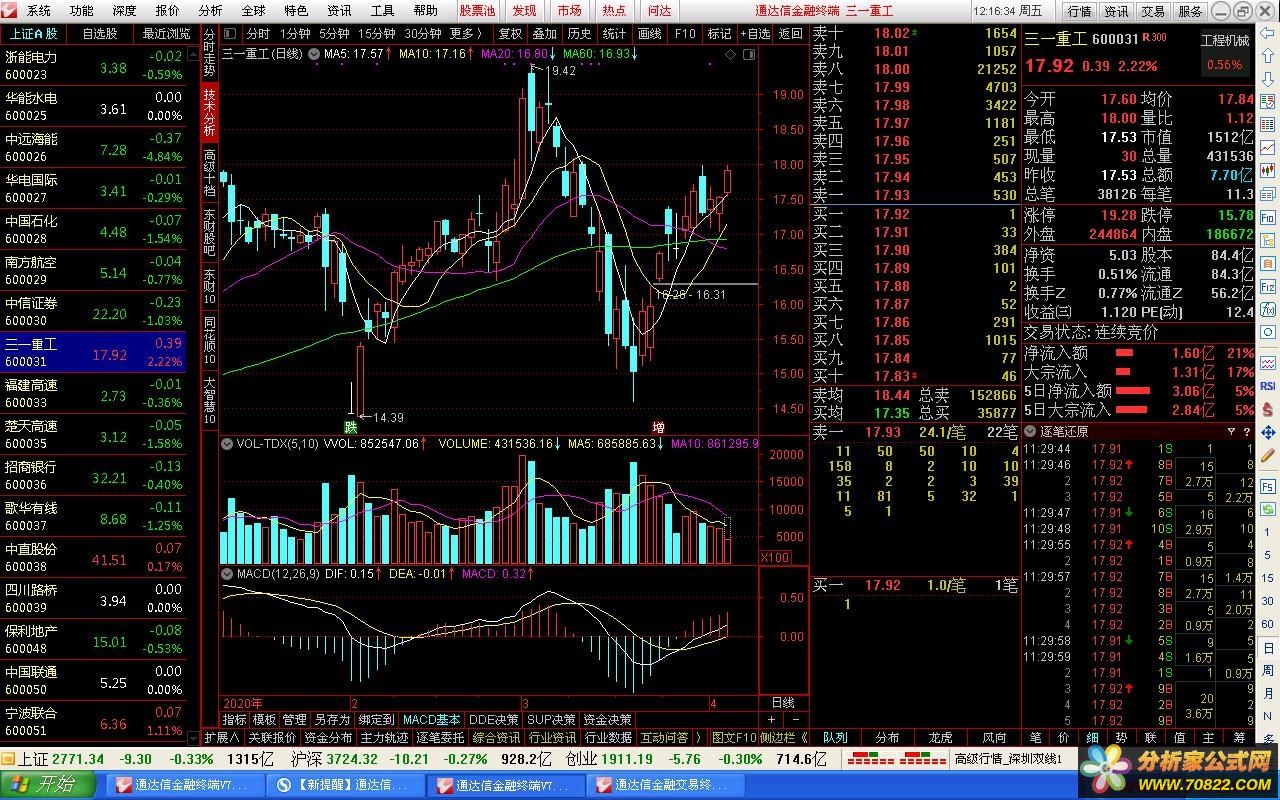Screen dimensions: 1280x800
Task: Toggle the panel layout icon at chart top-right
Action: 749,54
